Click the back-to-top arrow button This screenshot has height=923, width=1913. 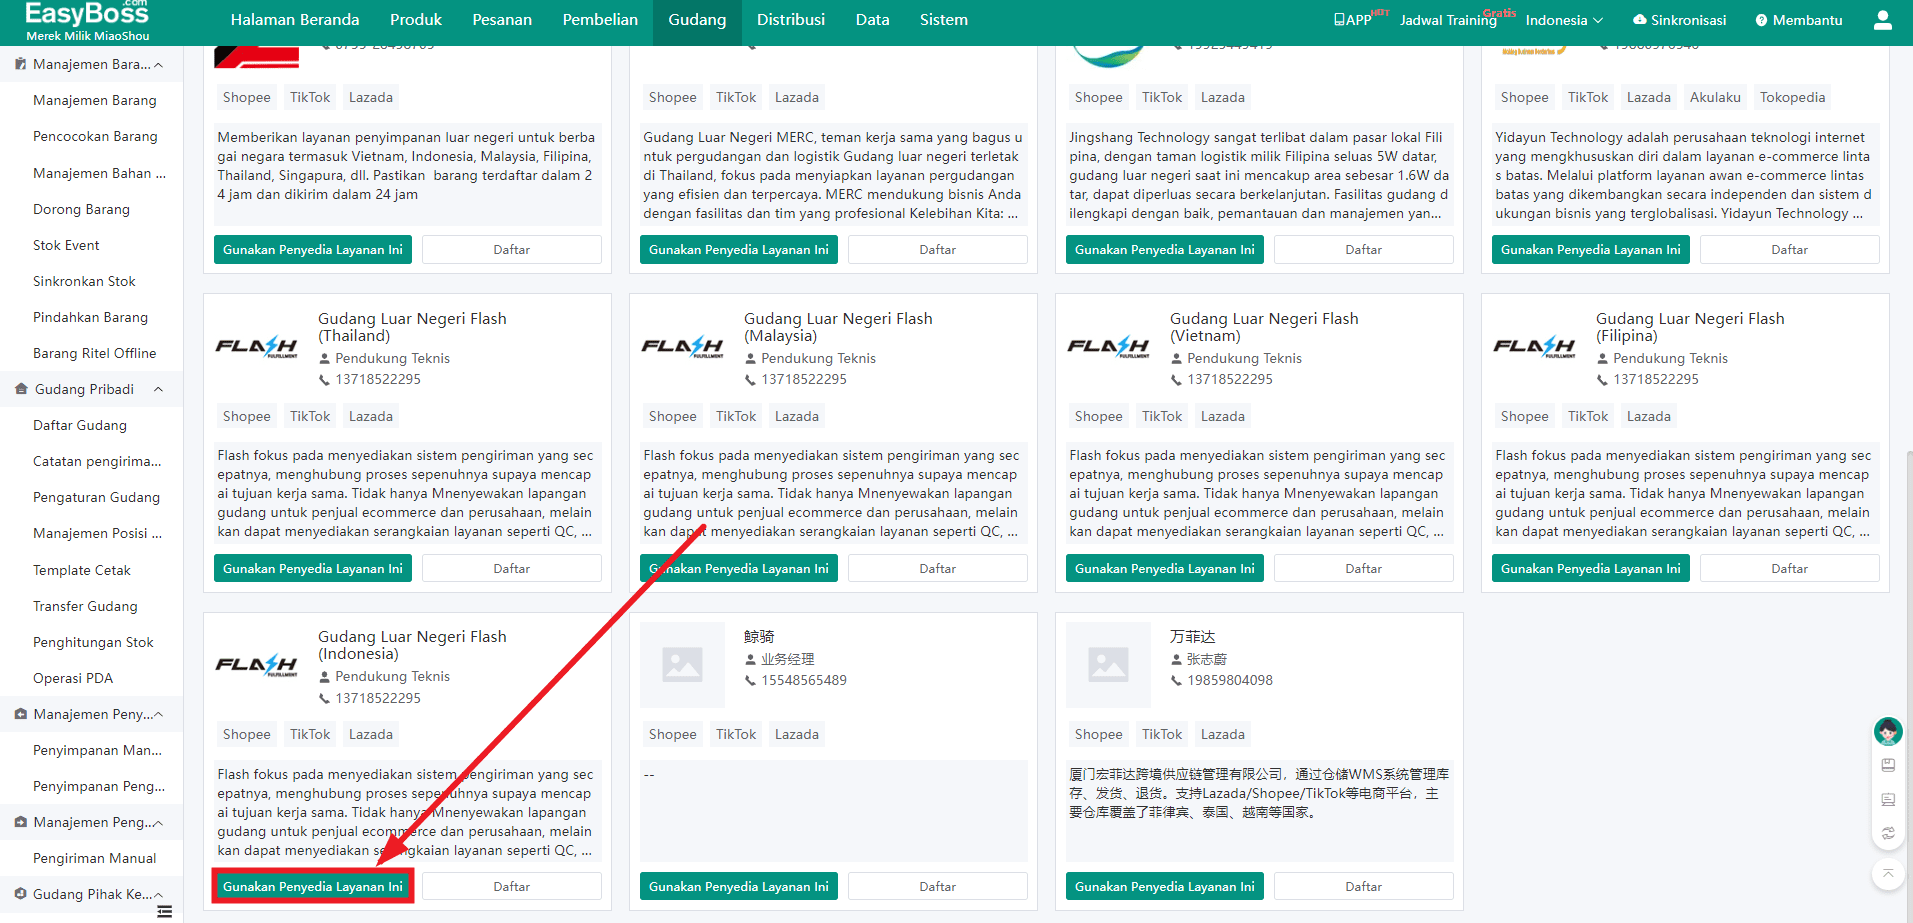coord(1888,874)
